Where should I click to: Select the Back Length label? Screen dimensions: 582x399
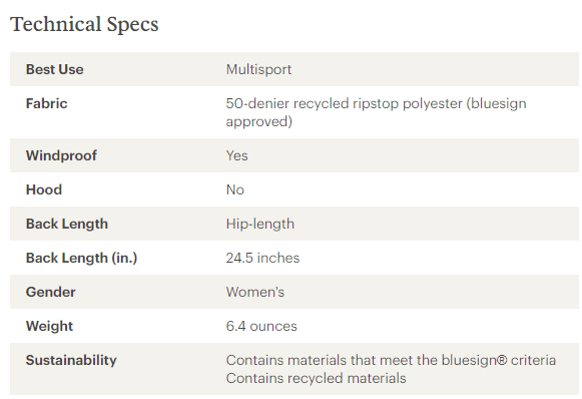click(x=67, y=224)
